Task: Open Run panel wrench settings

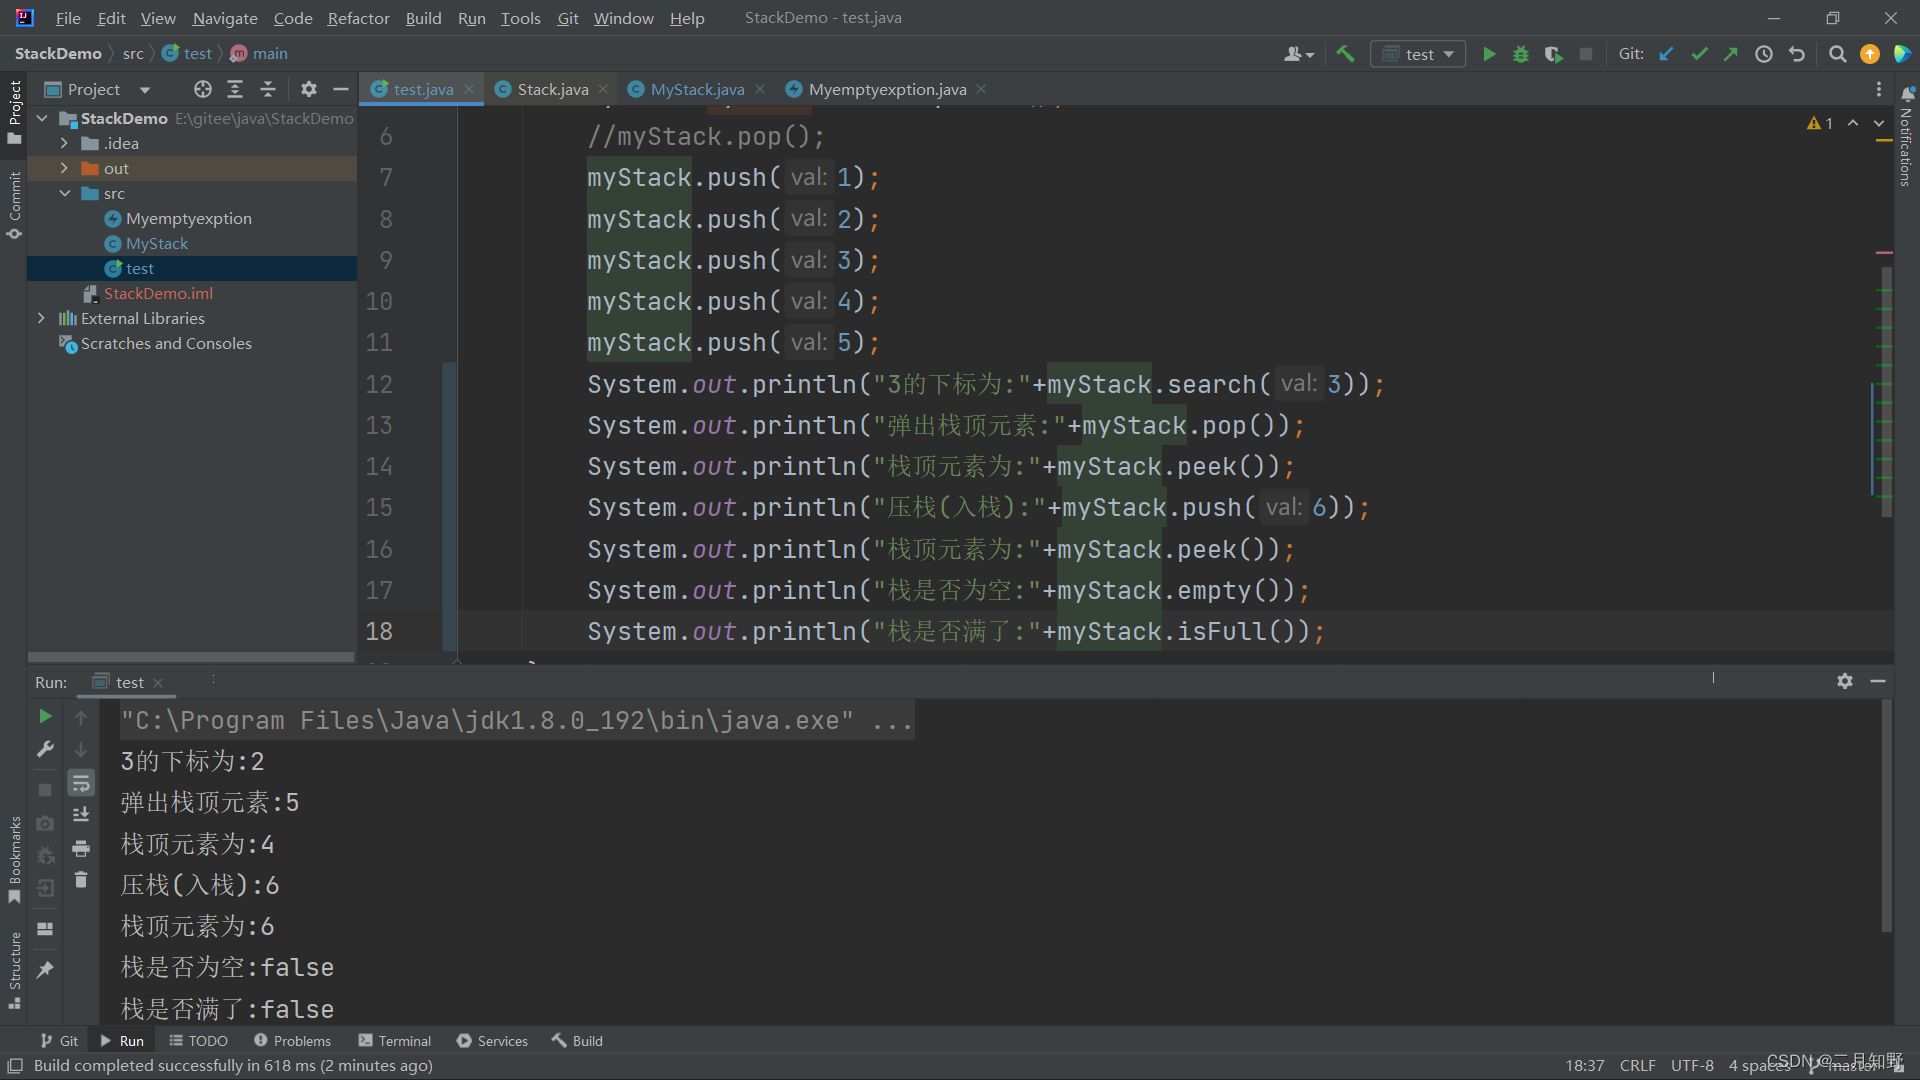Action: click(x=45, y=749)
